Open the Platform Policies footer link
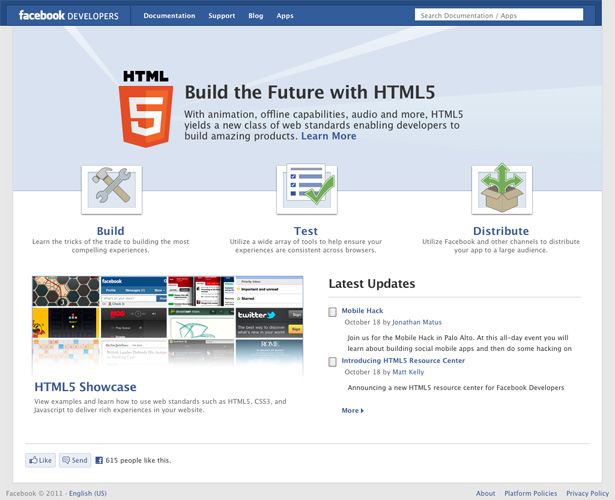 click(531, 493)
